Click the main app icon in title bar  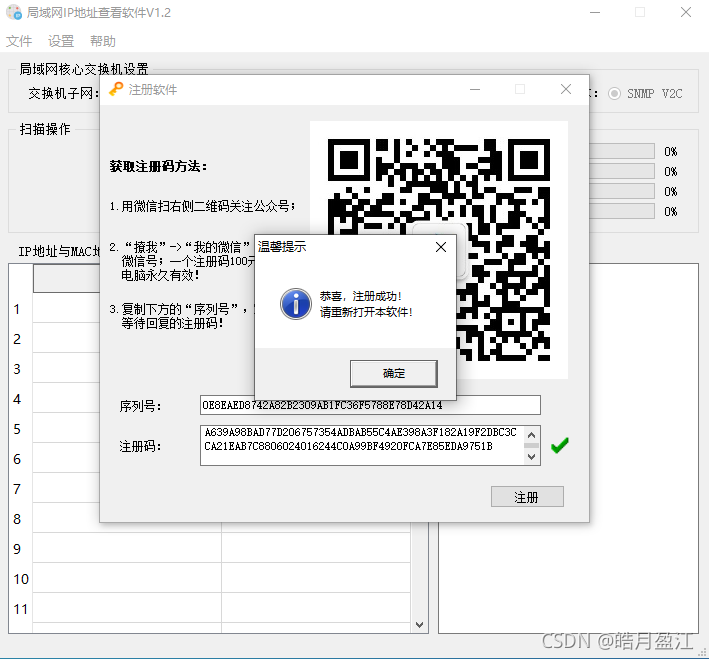(14, 12)
